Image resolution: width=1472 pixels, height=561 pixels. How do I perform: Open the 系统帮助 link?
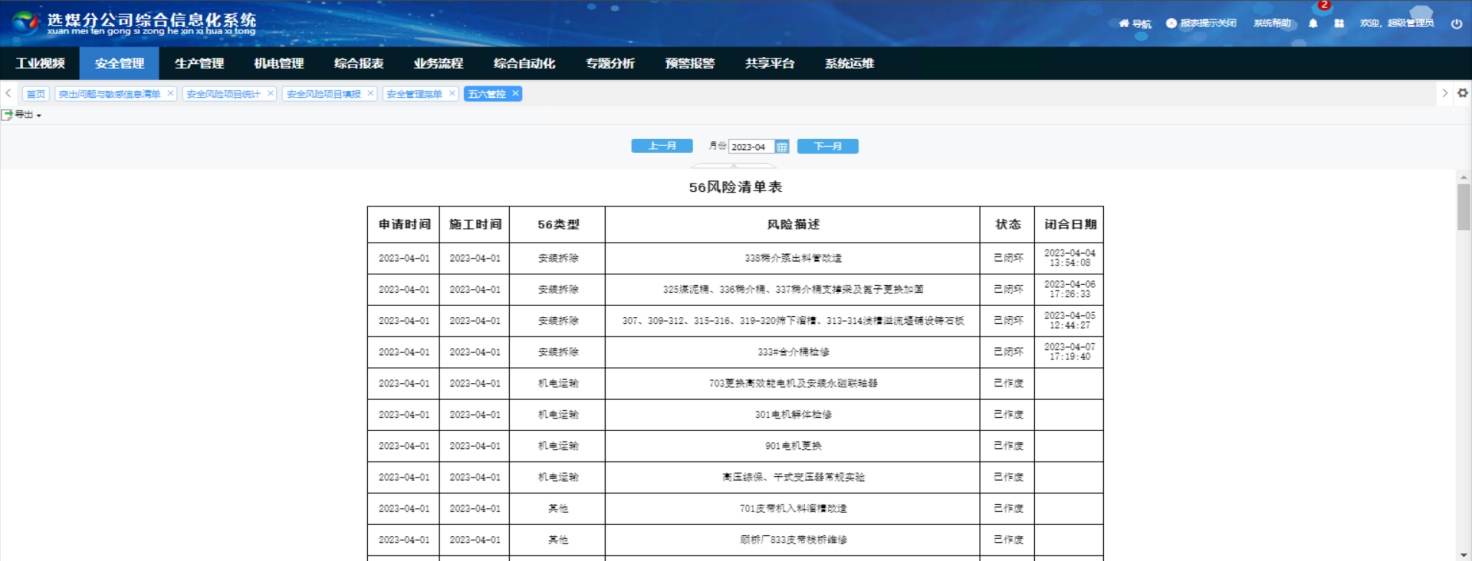click(1272, 23)
